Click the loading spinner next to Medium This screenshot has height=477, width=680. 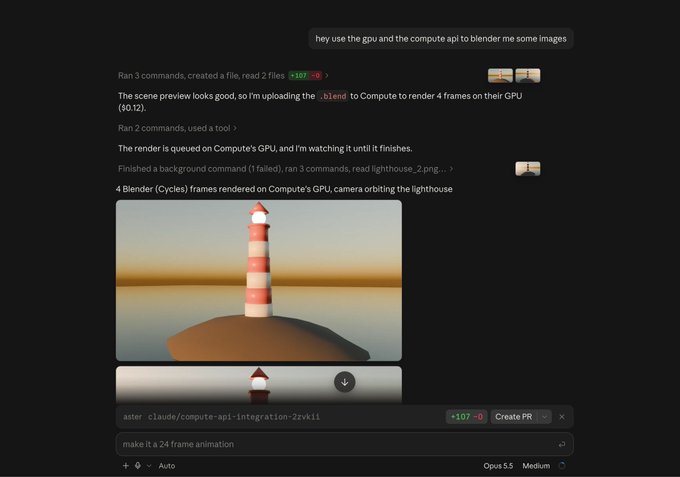coord(562,465)
